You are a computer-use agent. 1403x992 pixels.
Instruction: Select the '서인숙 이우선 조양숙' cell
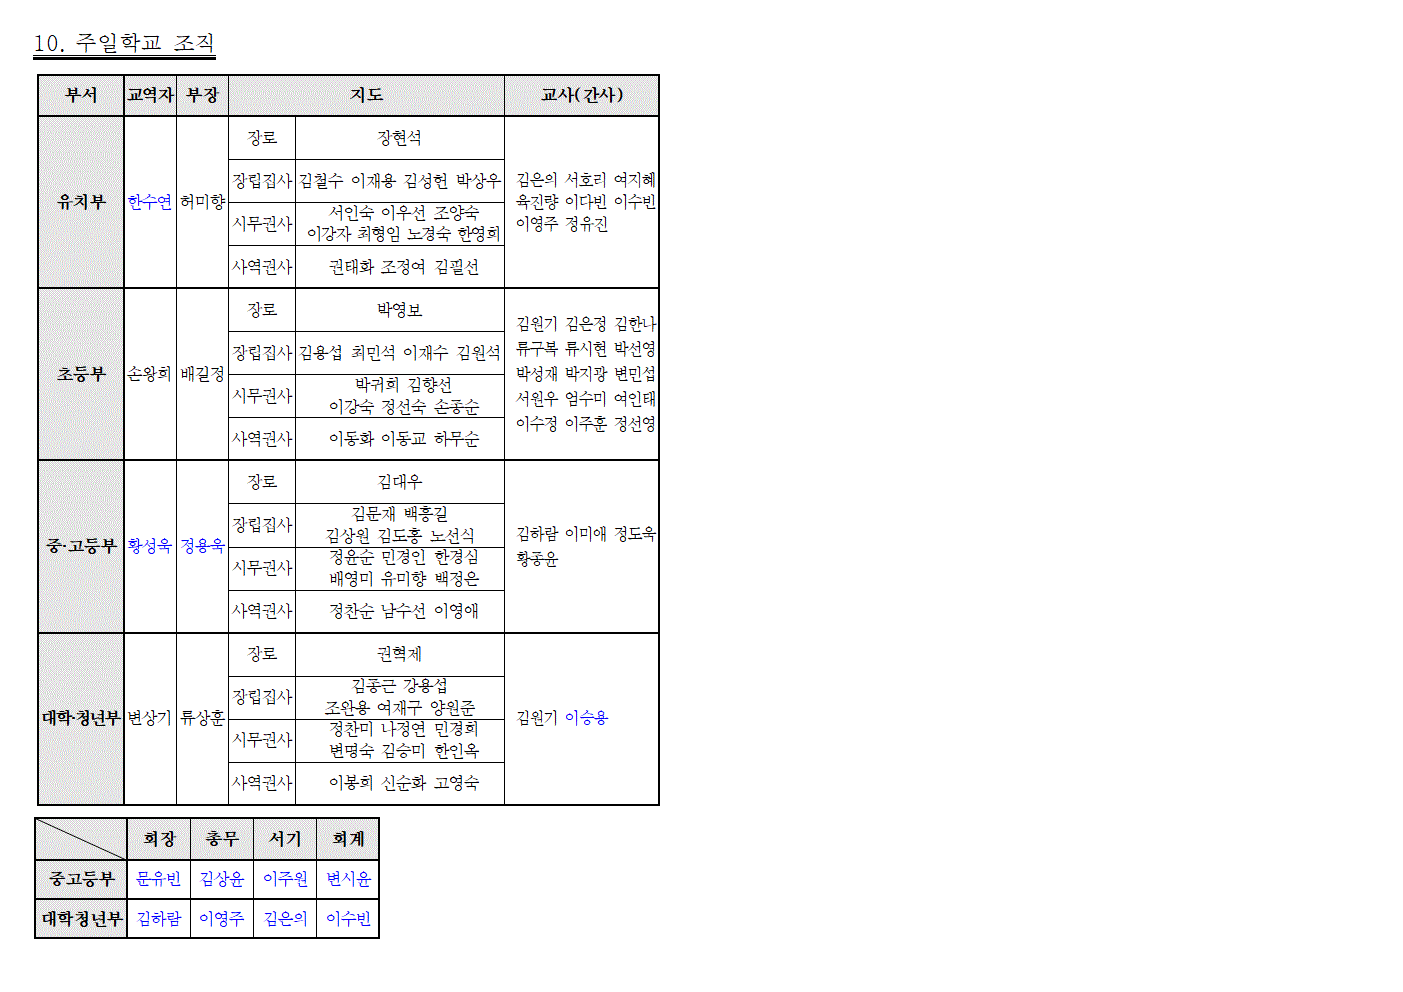click(400, 223)
